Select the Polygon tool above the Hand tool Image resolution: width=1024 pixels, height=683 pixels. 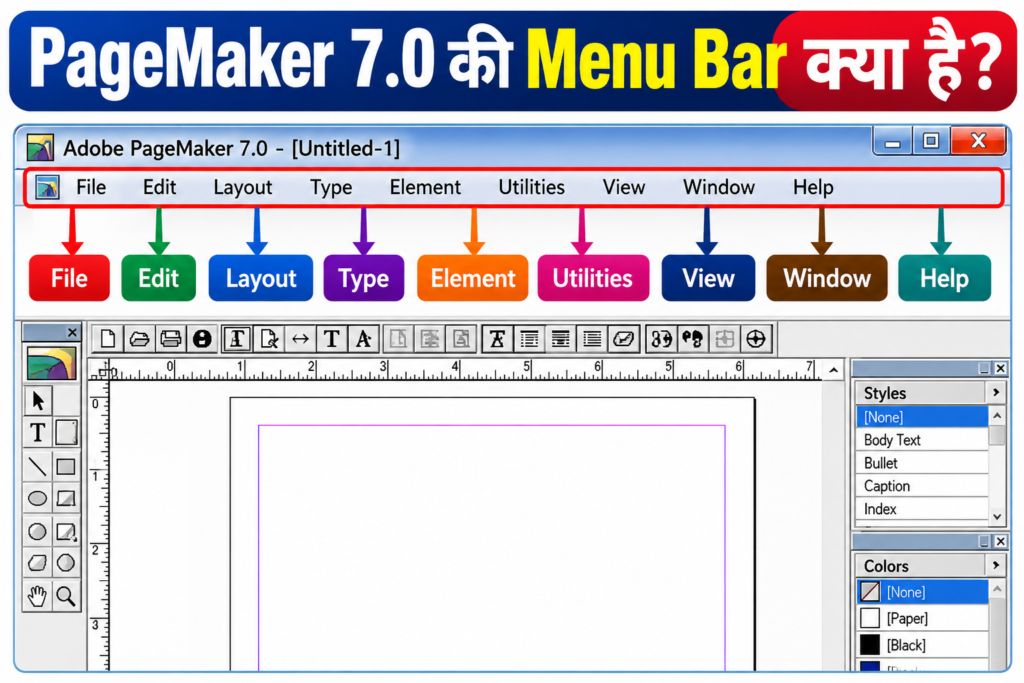[37, 563]
